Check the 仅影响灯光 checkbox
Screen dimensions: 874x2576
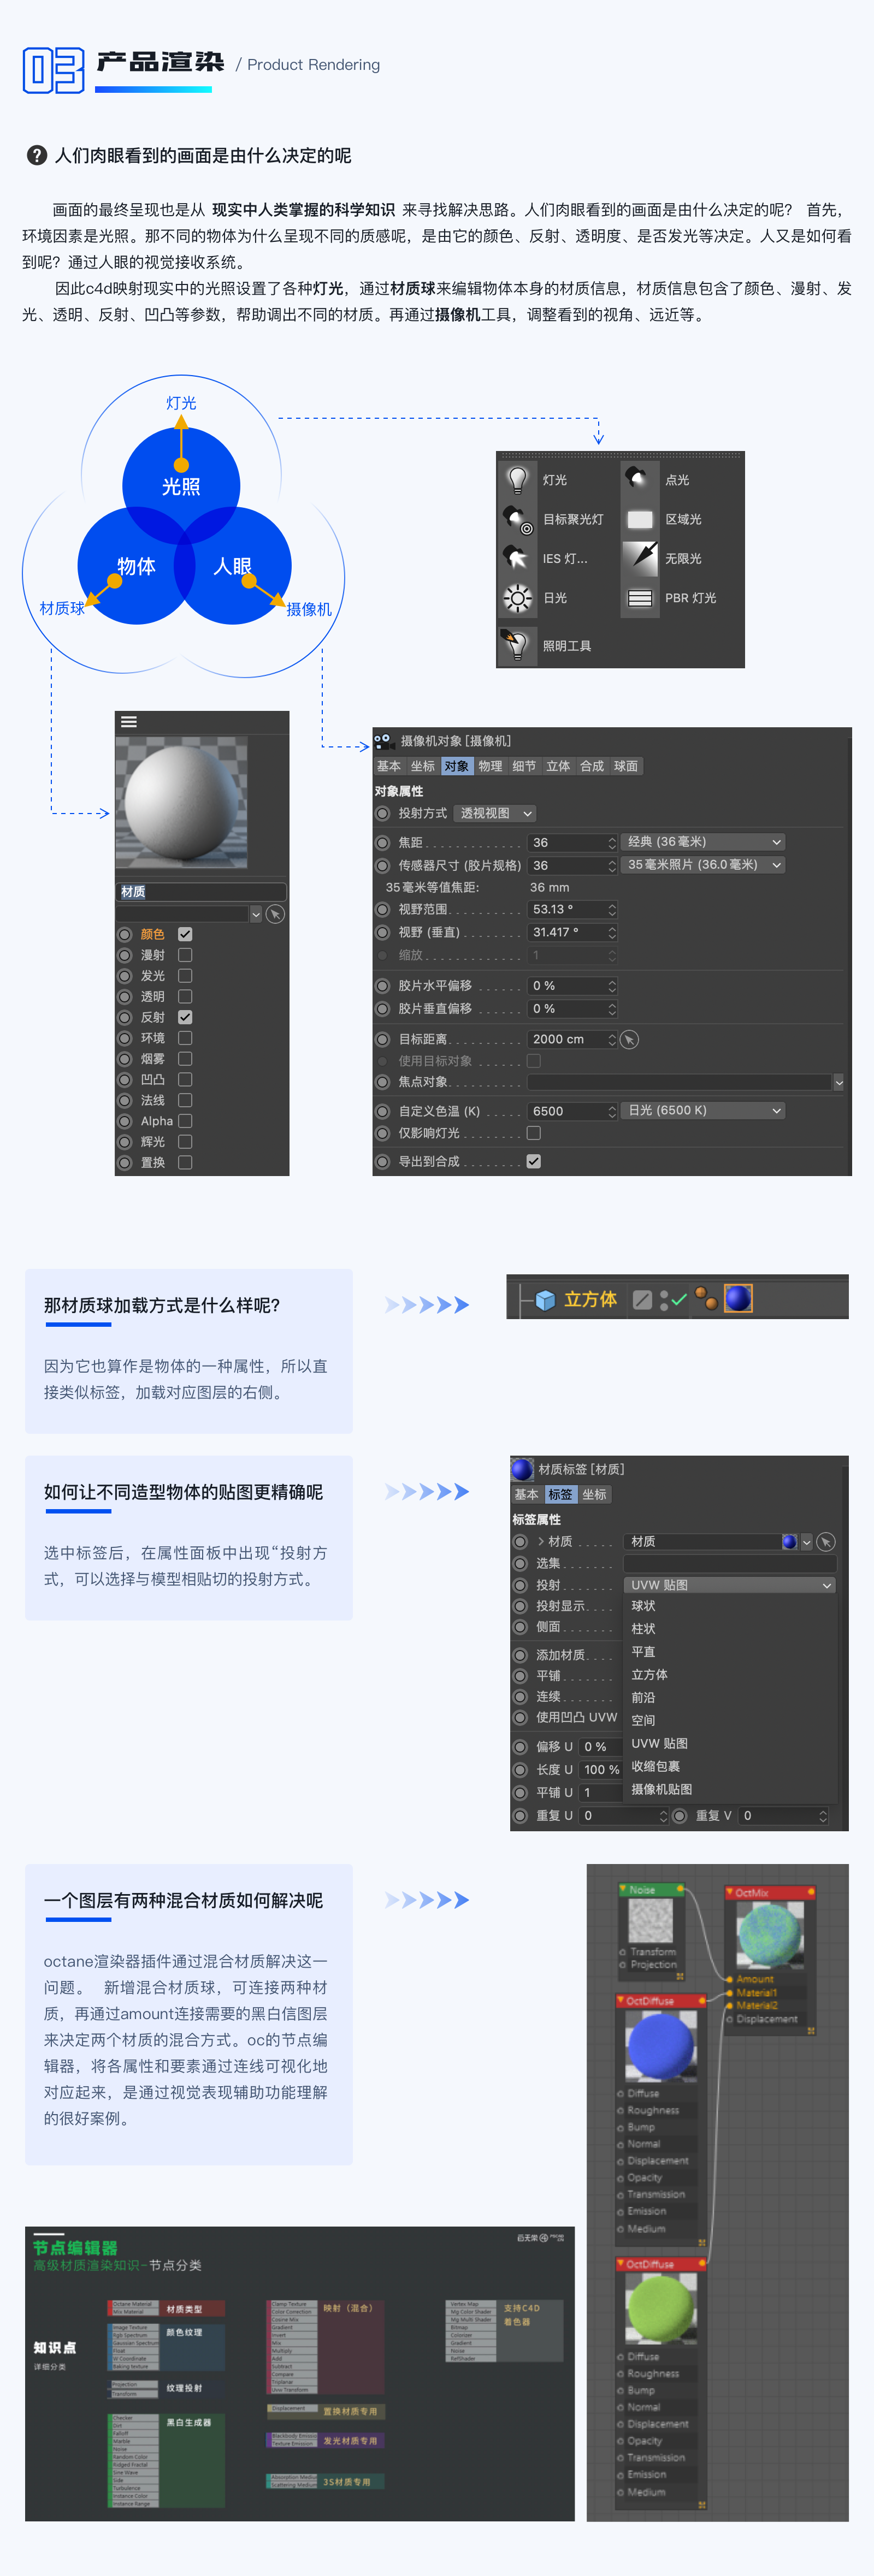[534, 1133]
